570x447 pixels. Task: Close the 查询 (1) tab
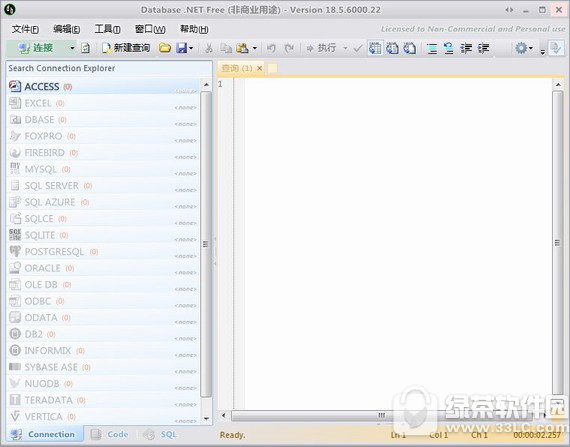point(260,68)
